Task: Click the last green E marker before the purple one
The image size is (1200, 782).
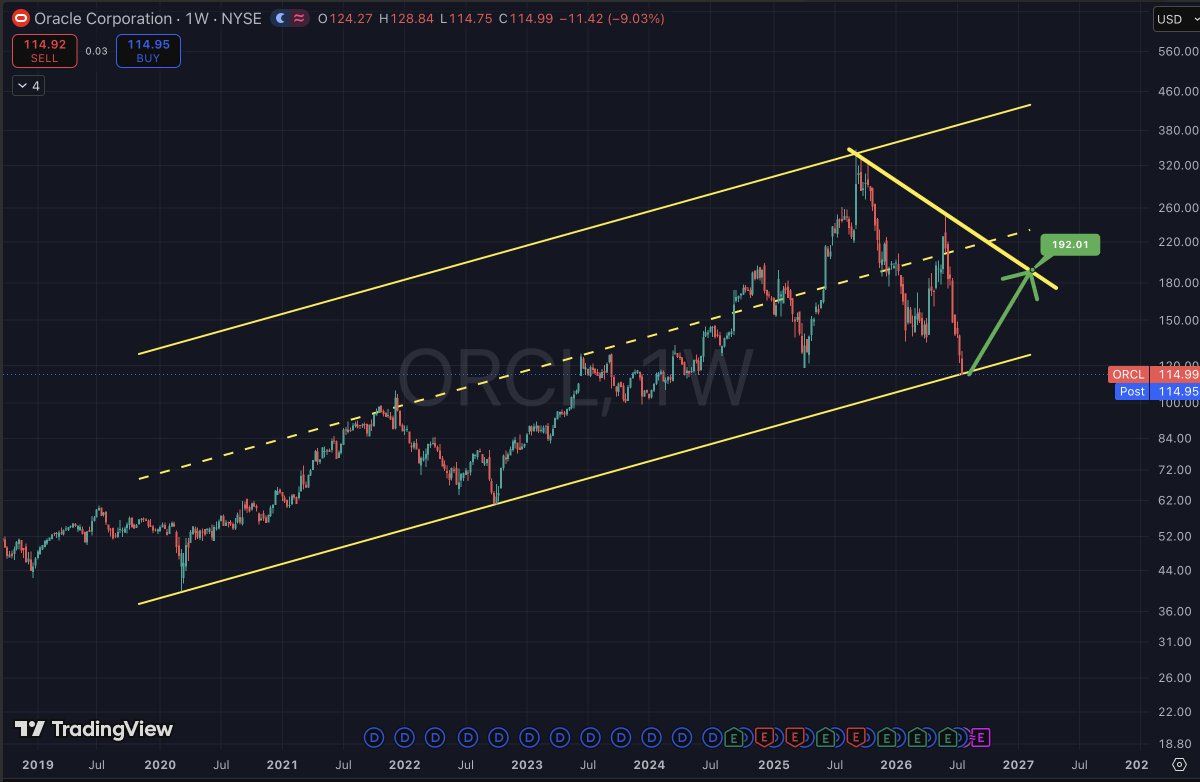Action: click(x=948, y=738)
